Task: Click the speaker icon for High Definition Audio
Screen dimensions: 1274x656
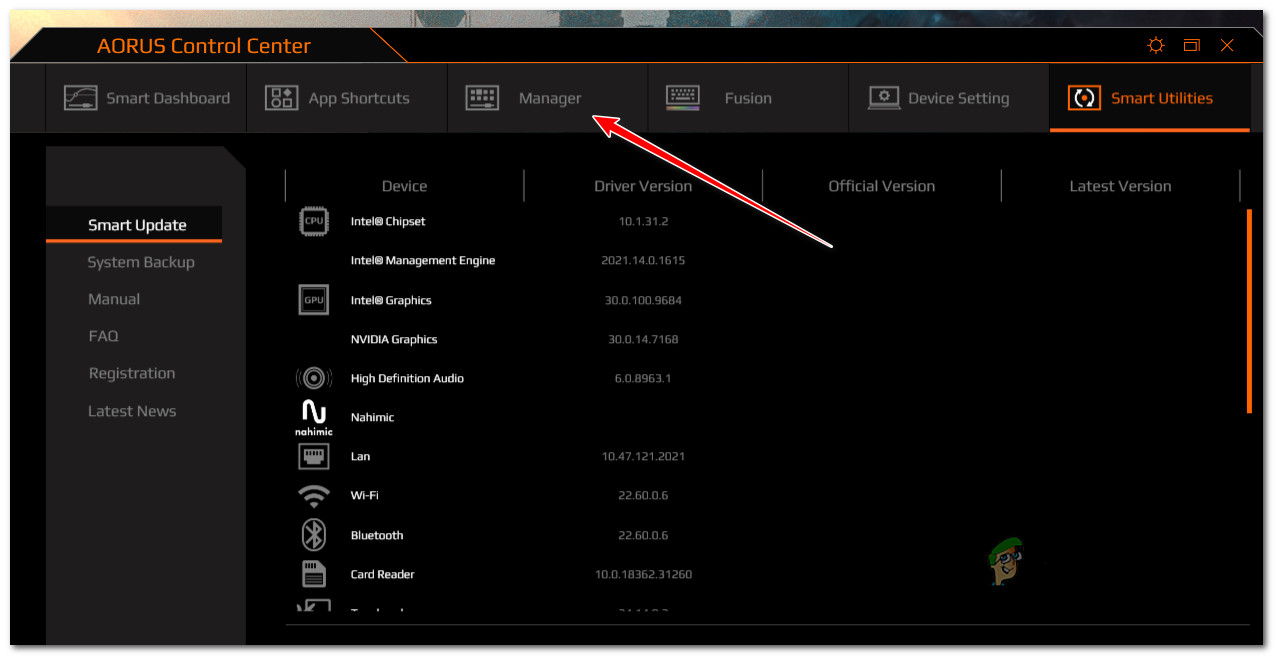Action: pyautogui.click(x=314, y=379)
